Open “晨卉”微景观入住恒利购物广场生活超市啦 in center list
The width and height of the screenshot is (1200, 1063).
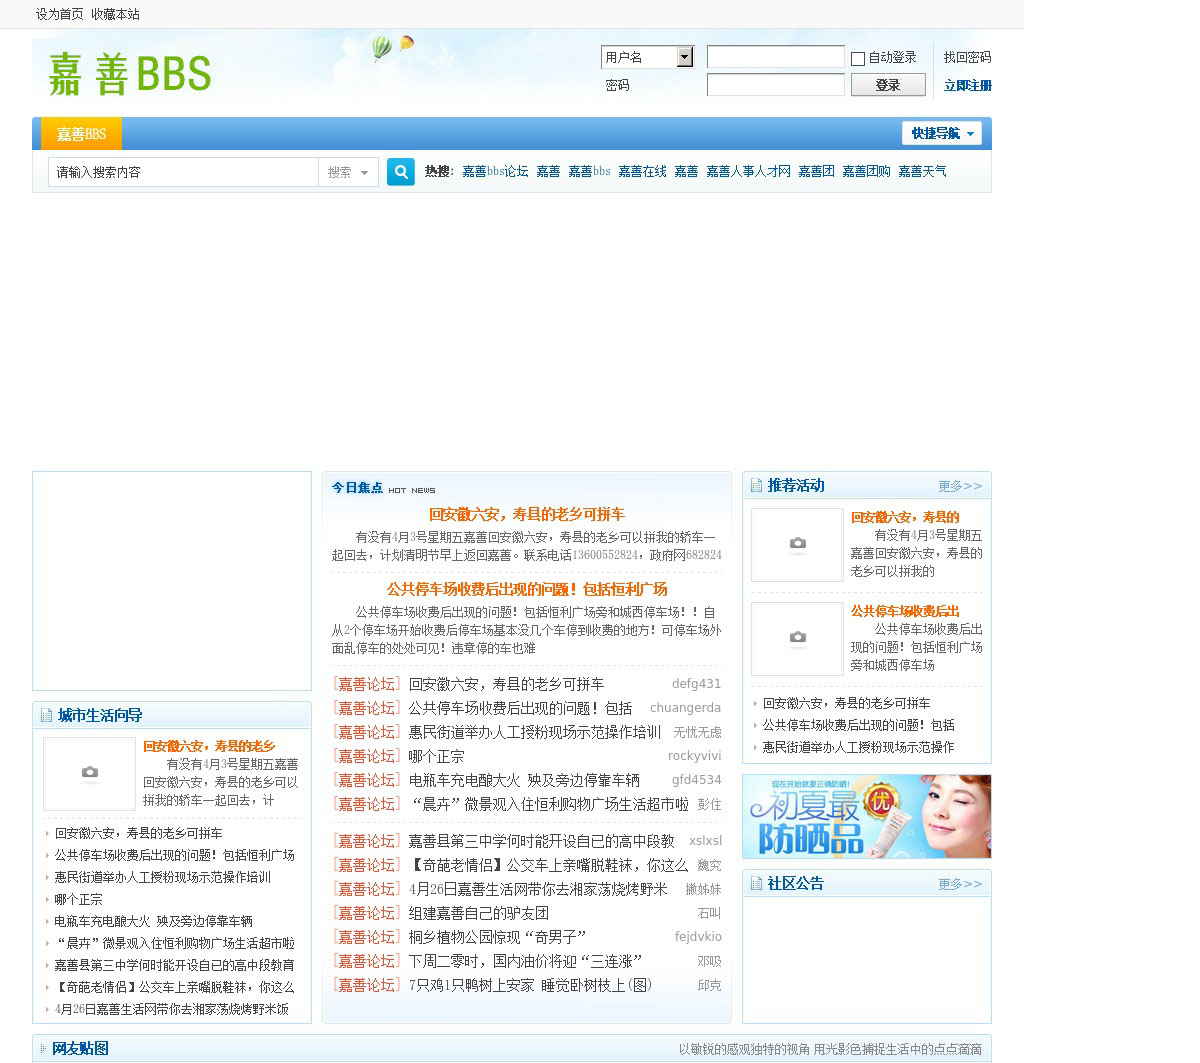pos(548,804)
